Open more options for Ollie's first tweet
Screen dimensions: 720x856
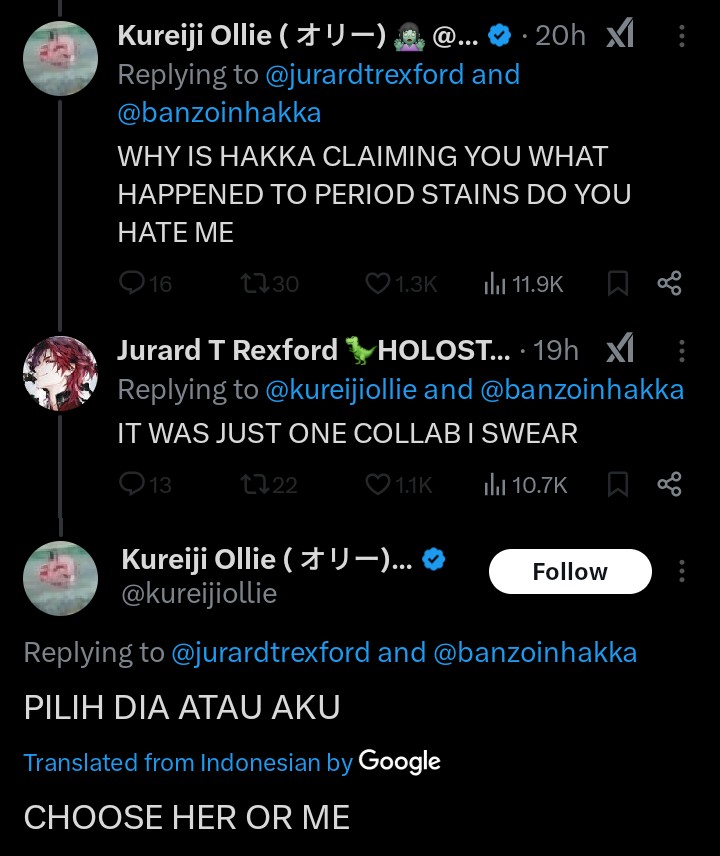tap(682, 36)
